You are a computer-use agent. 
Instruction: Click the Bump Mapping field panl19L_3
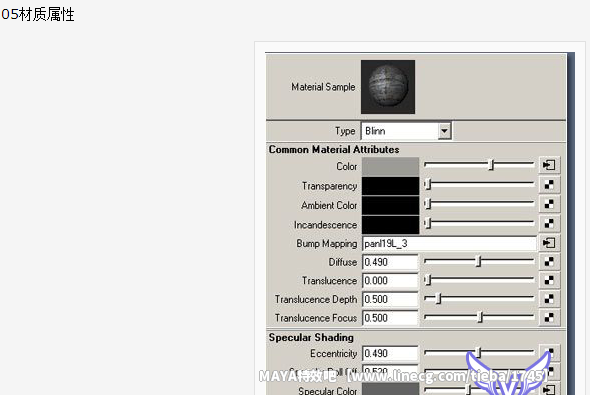(x=449, y=243)
